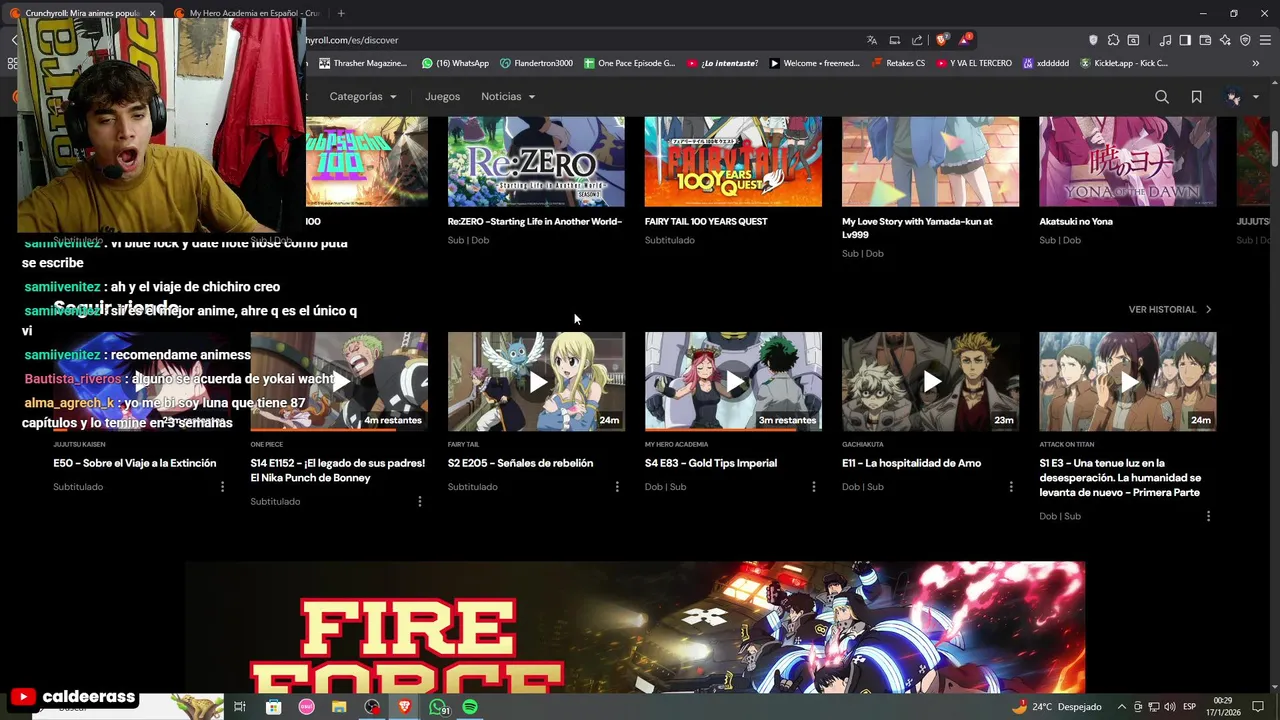The height and width of the screenshot is (720, 1280).
Task: Open One Pace Episode Guide bookmark
Action: (630, 63)
